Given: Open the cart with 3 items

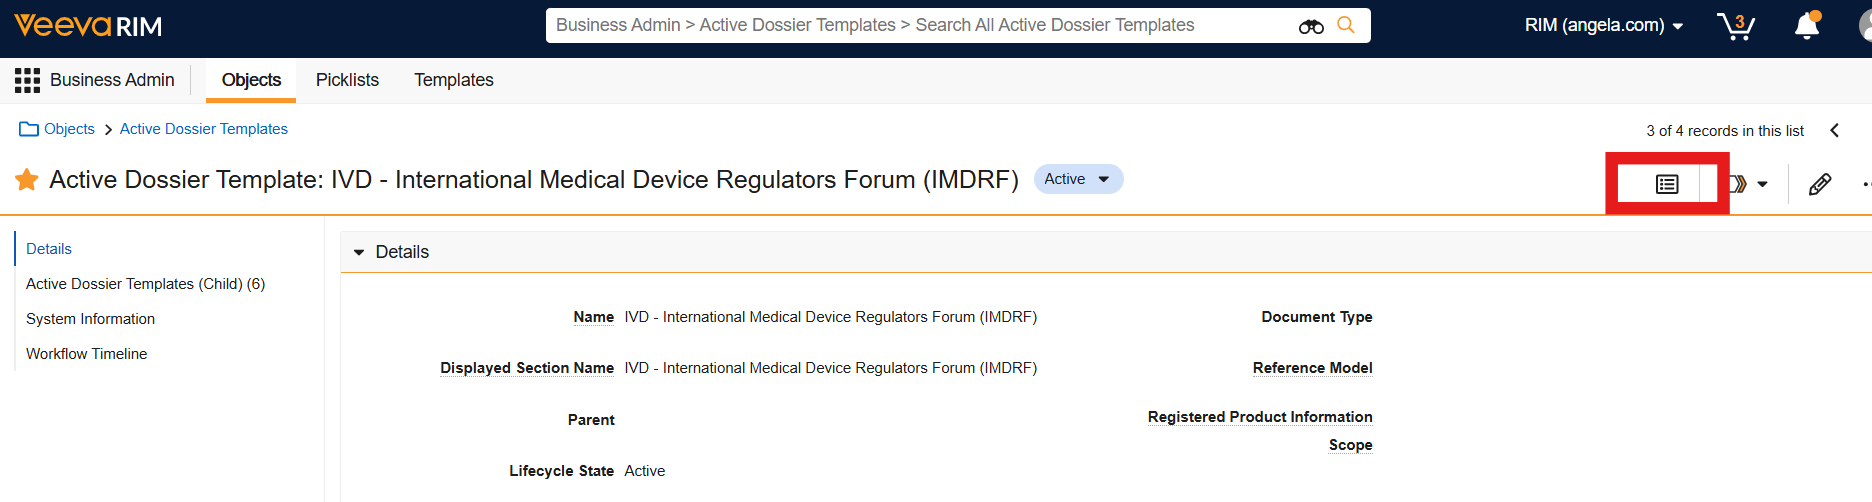Looking at the screenshot, I should 1736,26.
